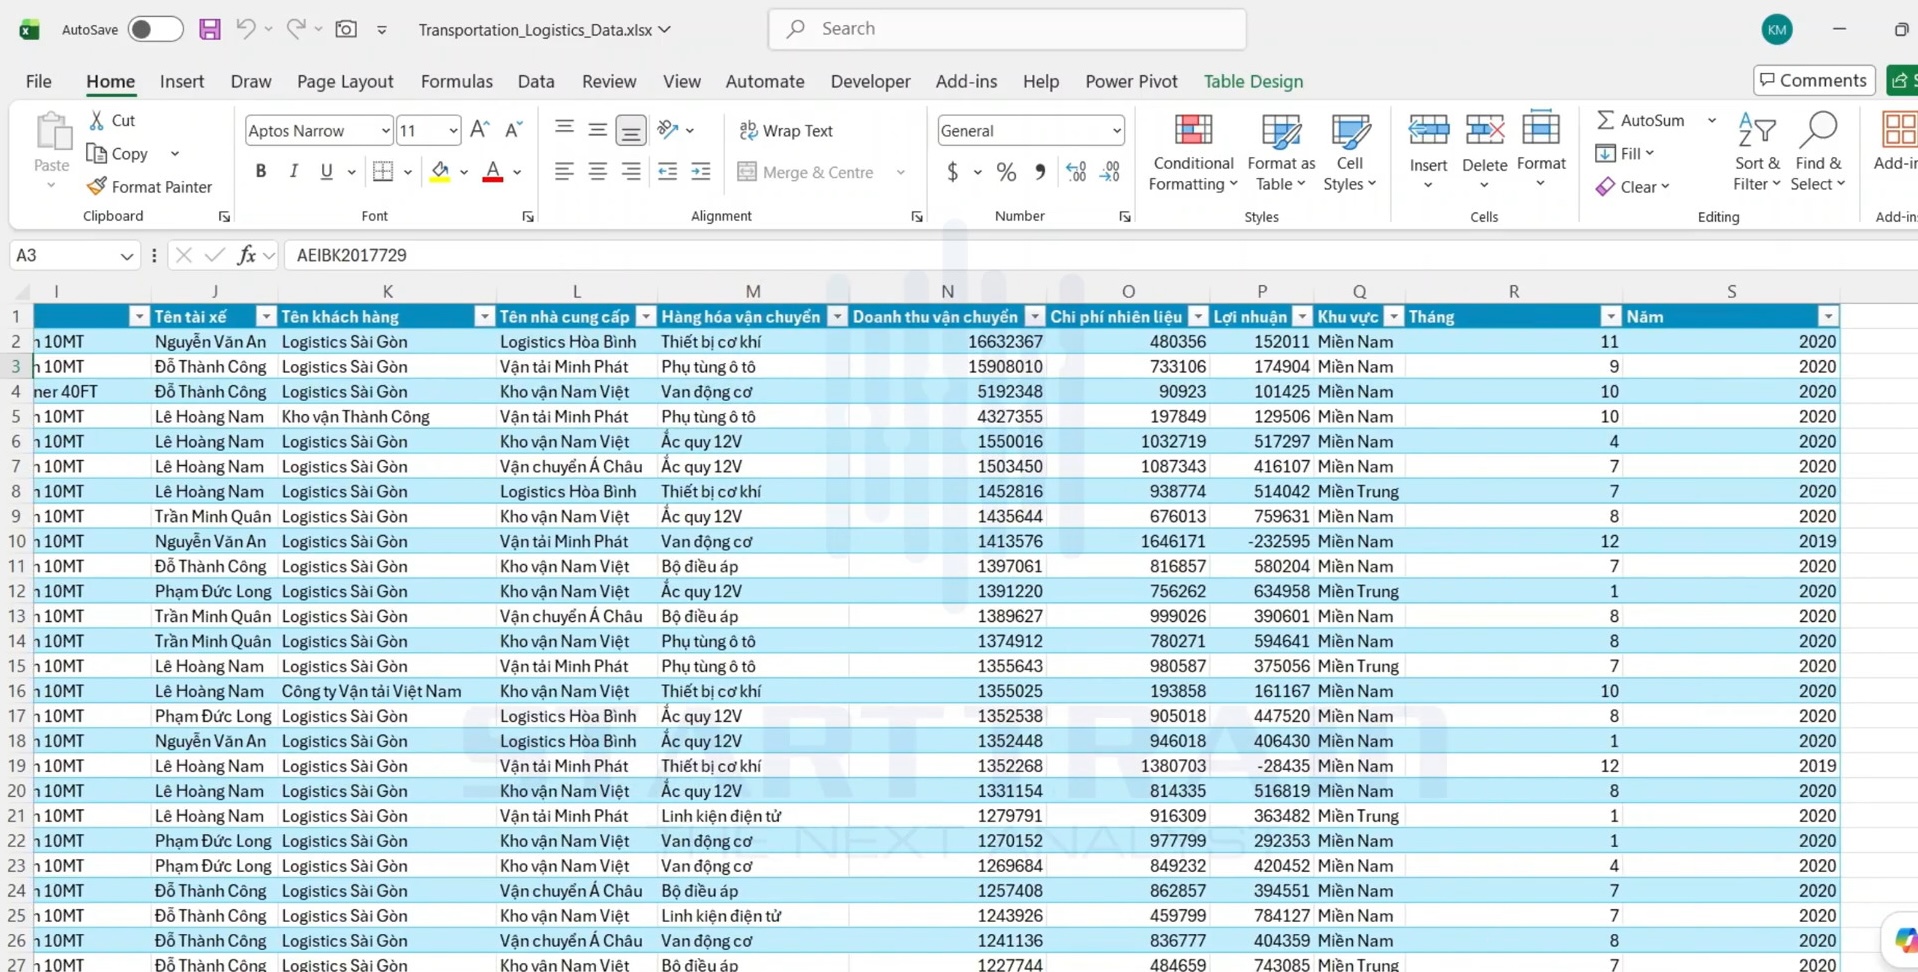This screenshot has width=1918, height=972.
Task: Toggle Bold formatting
Action: click(261, 172)
